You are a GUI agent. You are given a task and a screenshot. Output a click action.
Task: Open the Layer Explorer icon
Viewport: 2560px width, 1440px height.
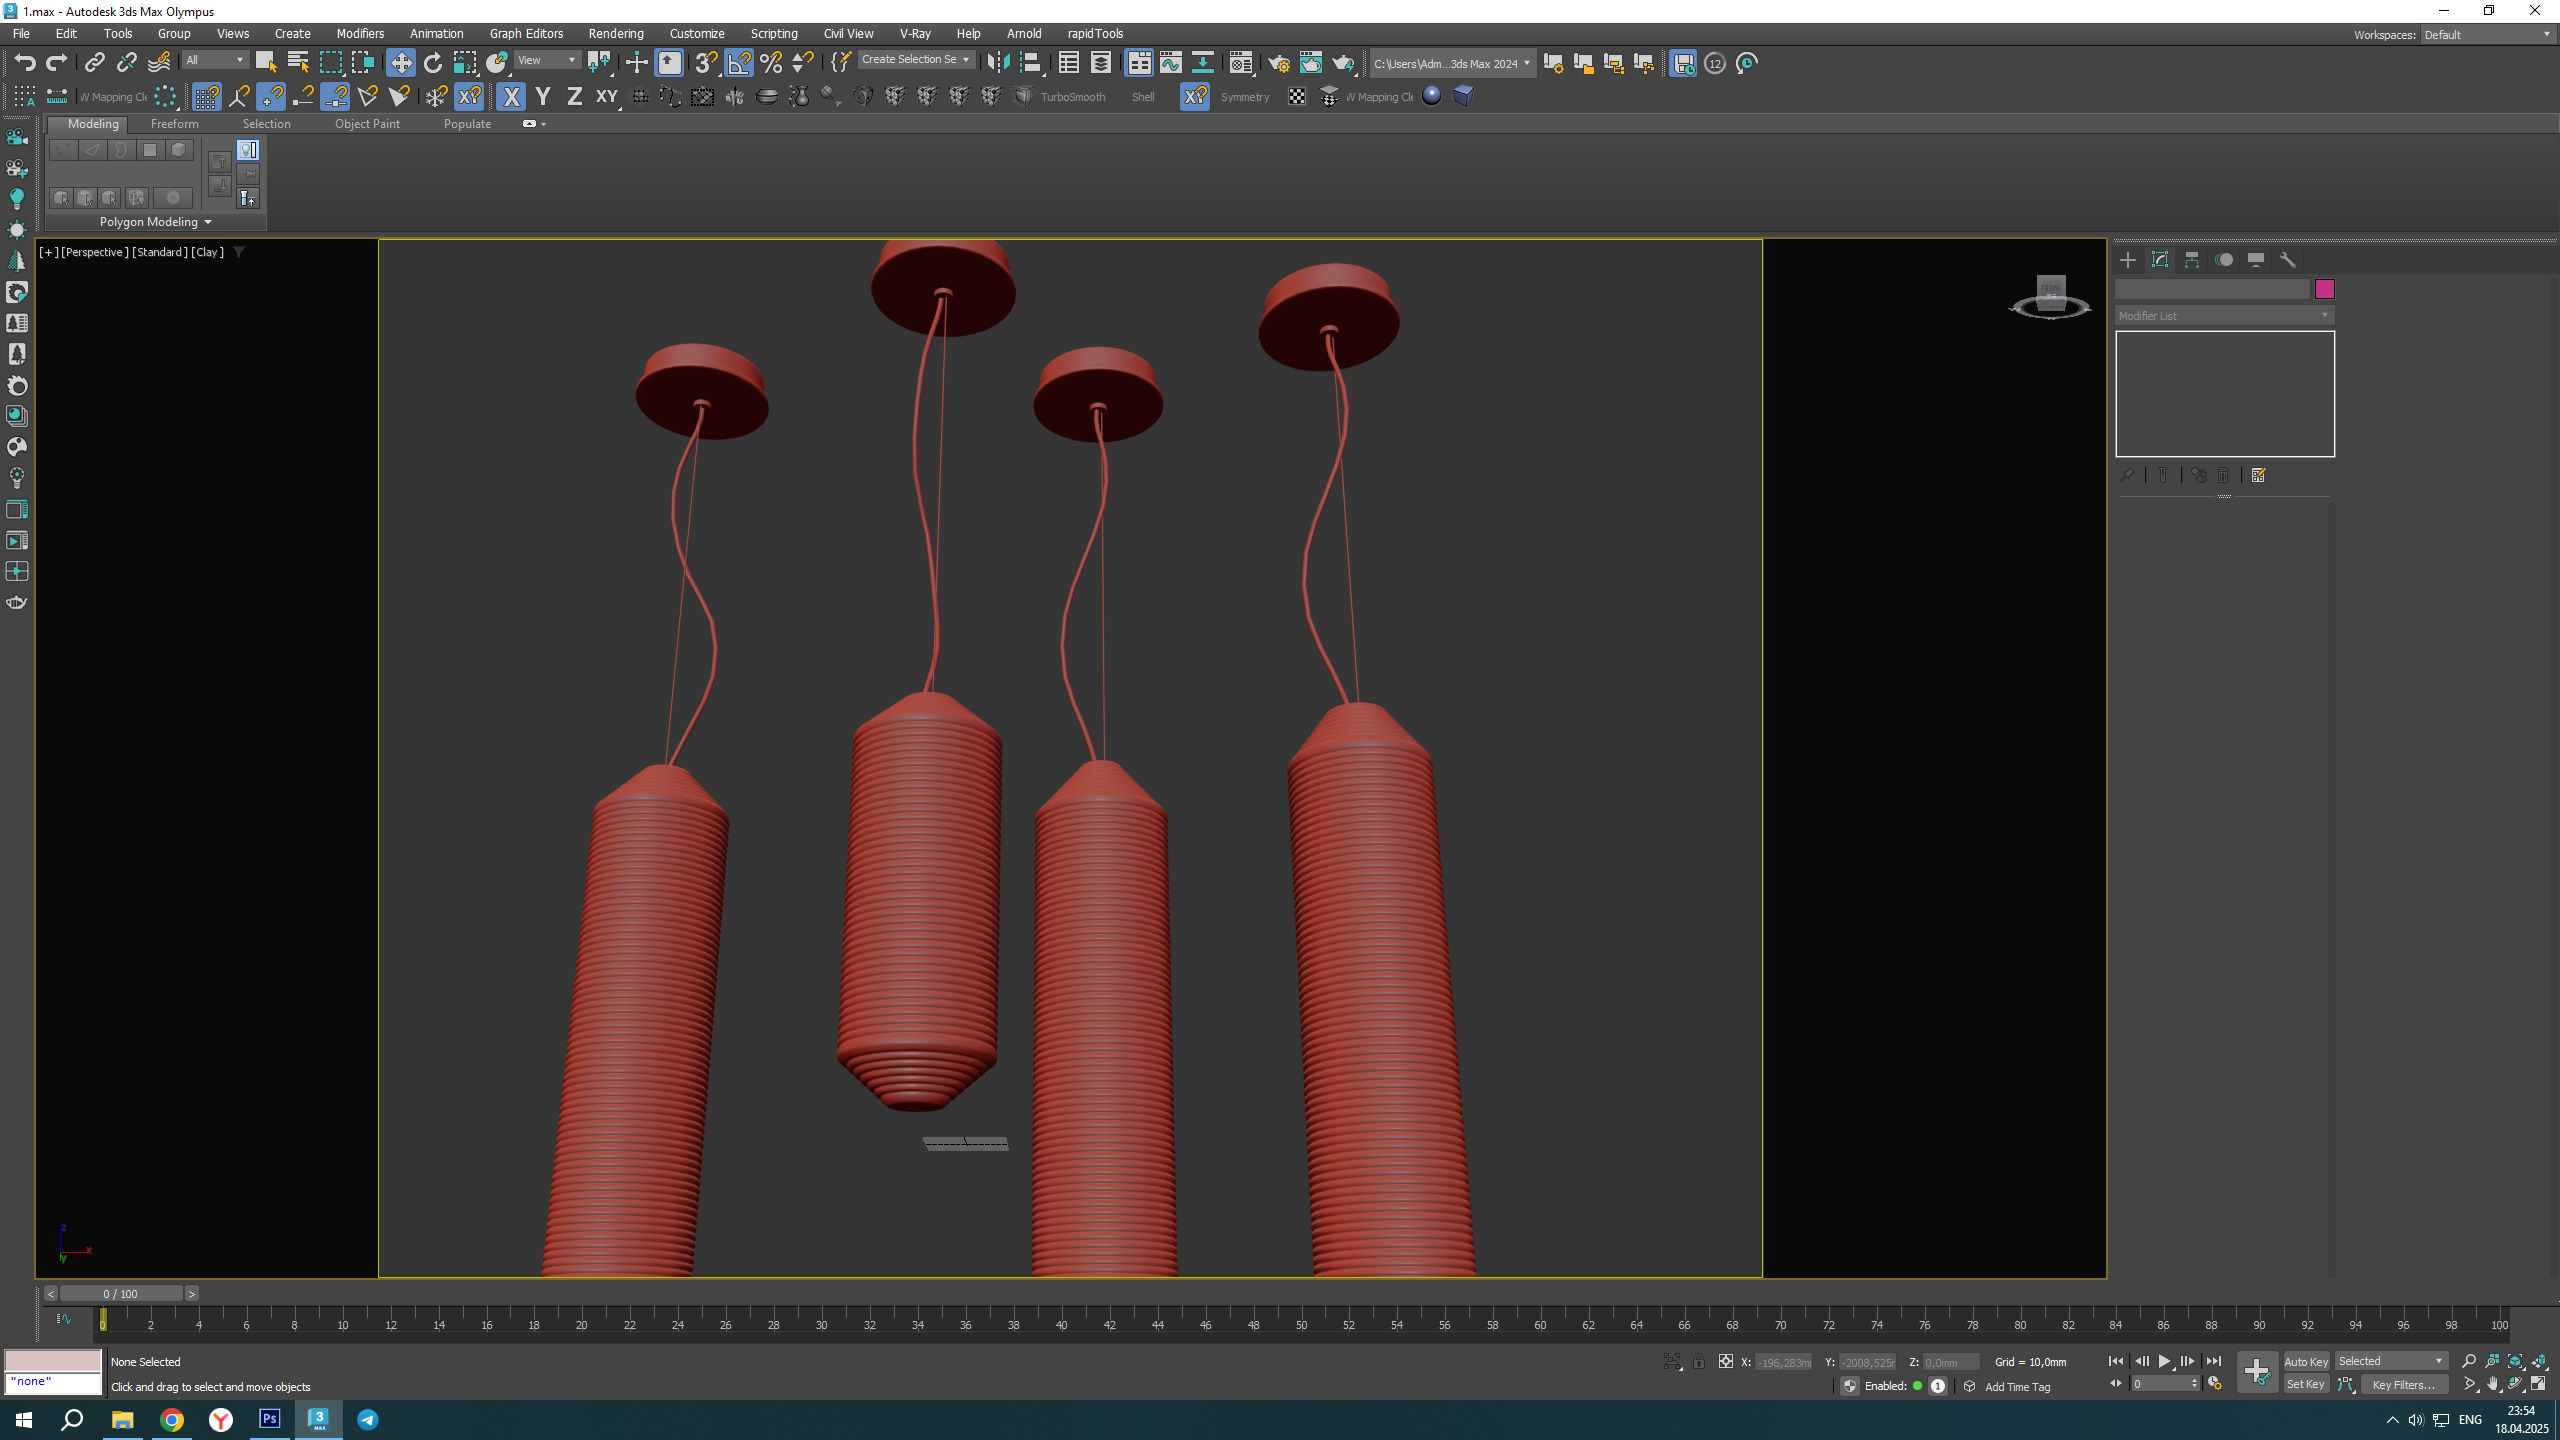click(1100, 63)
